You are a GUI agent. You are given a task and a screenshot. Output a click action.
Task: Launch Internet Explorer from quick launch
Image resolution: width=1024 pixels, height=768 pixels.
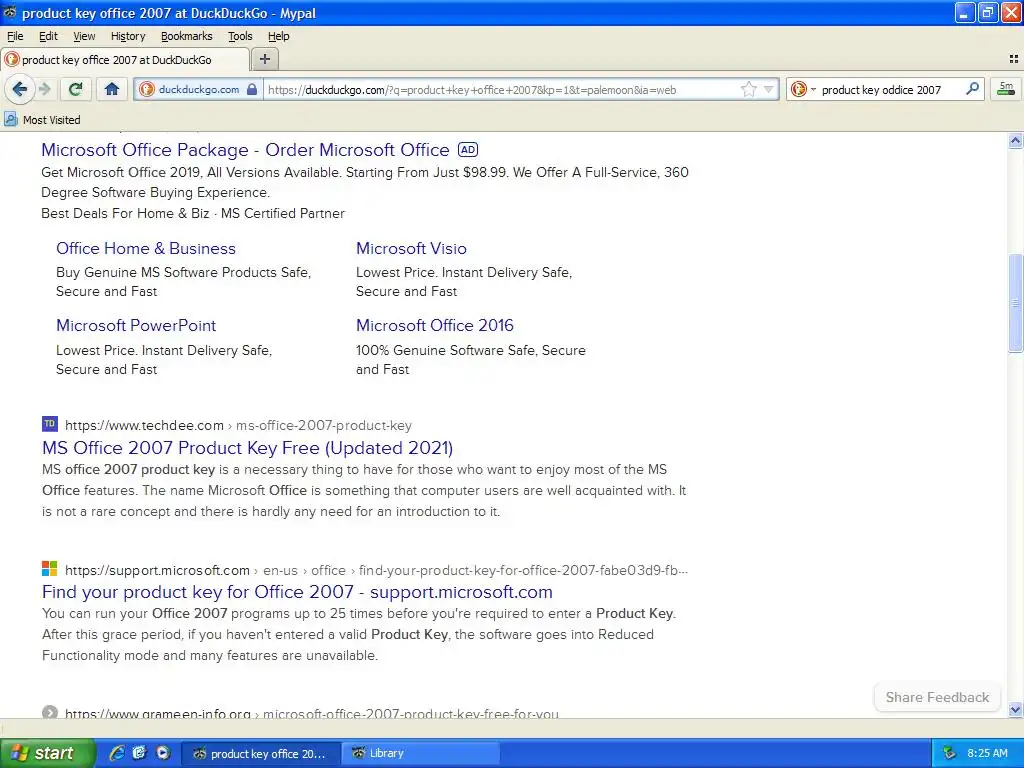pyautogui.click(x=117, y=753)
